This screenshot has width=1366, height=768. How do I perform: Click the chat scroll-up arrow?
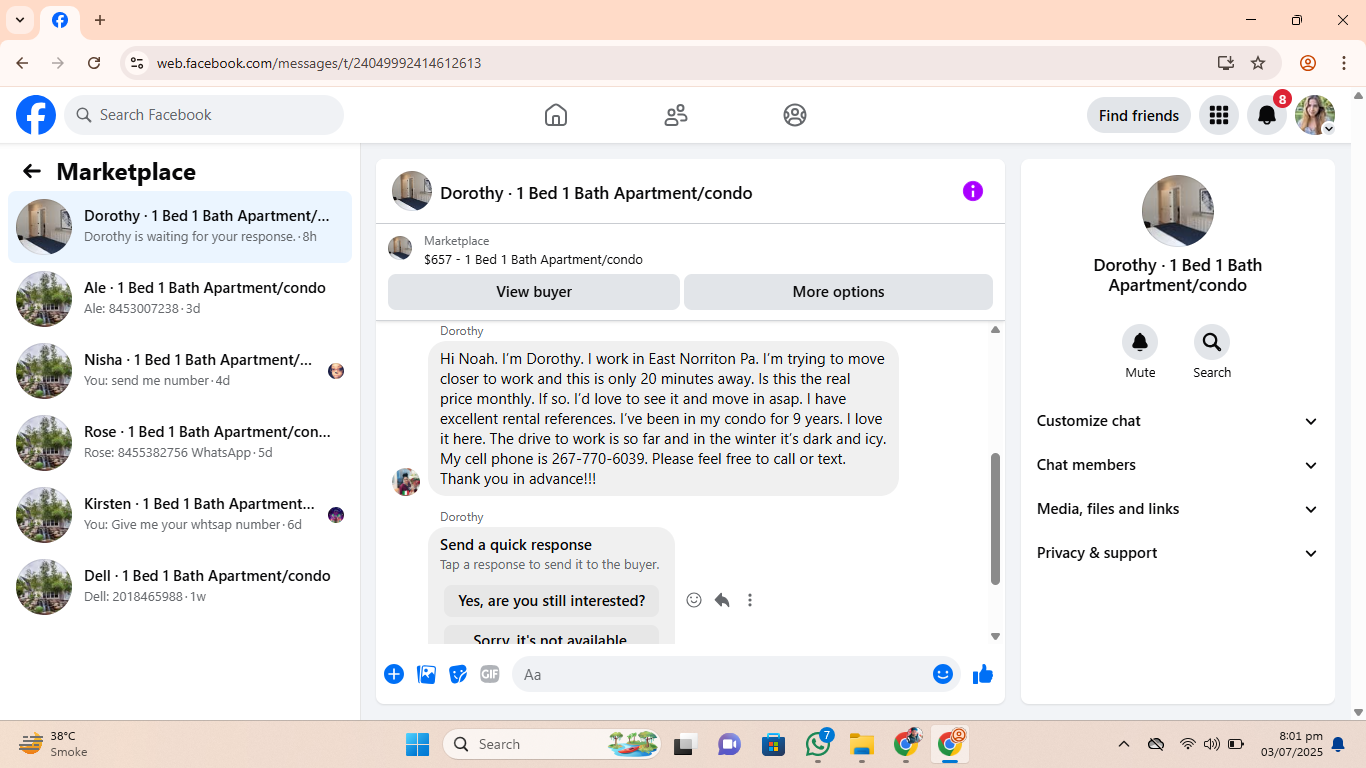(995, 330)
